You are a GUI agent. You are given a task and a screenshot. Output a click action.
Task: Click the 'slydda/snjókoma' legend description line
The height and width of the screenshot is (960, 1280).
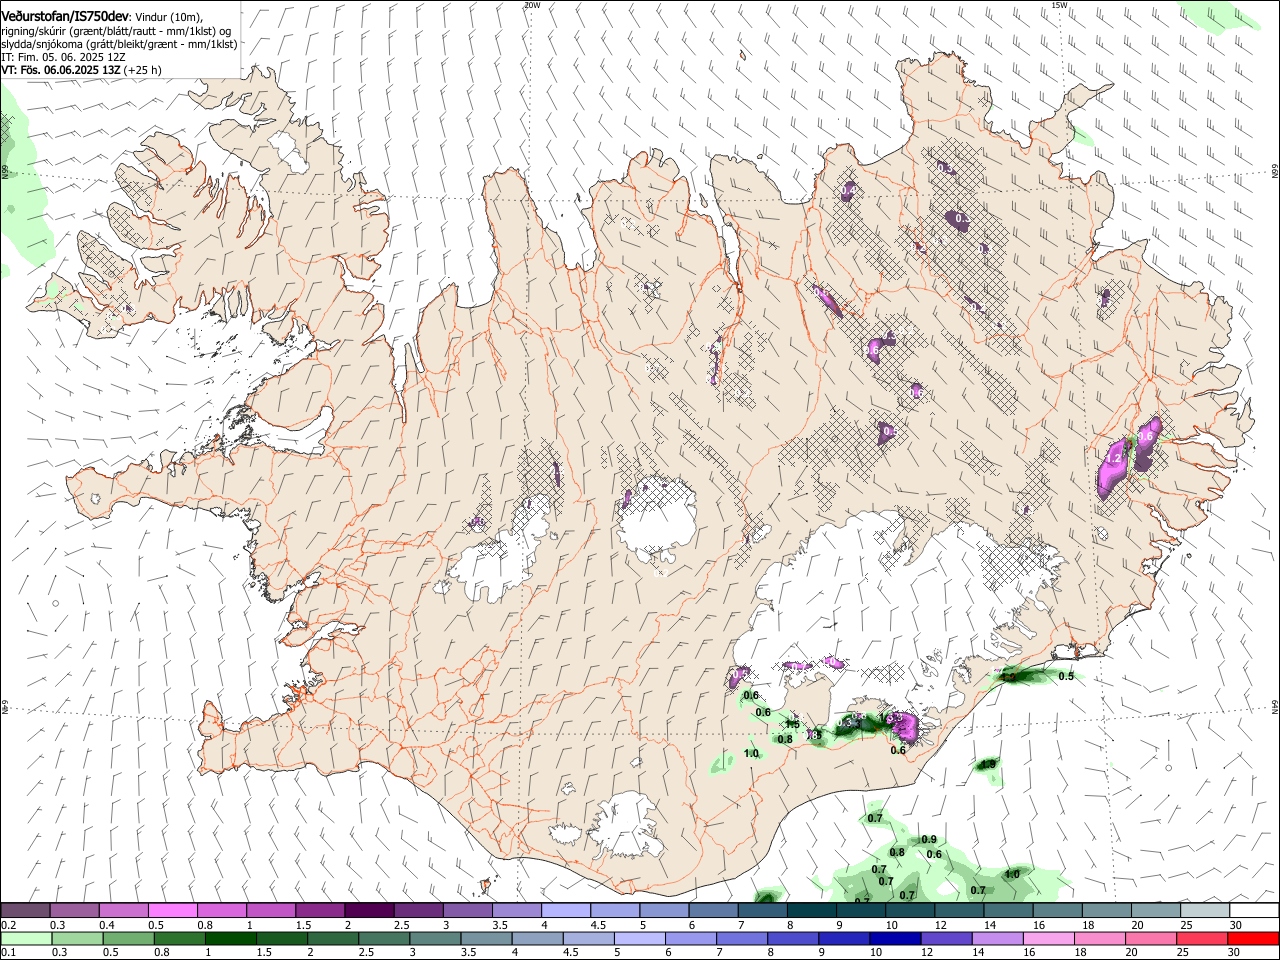(x=119, y=44)
